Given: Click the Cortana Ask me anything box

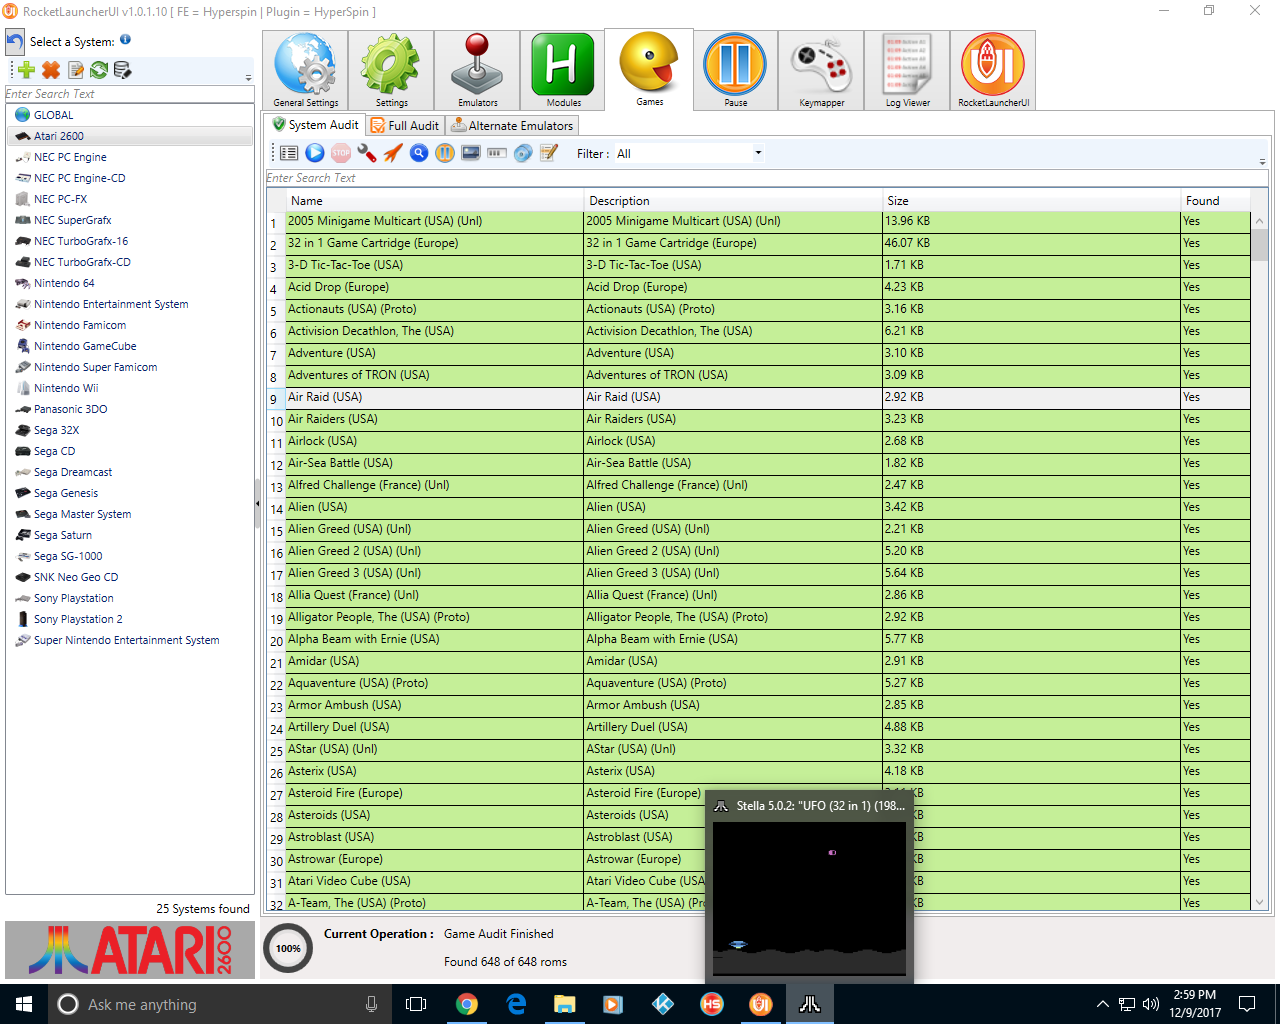Looking at the screenshot, I should [x=218, y=1004].
